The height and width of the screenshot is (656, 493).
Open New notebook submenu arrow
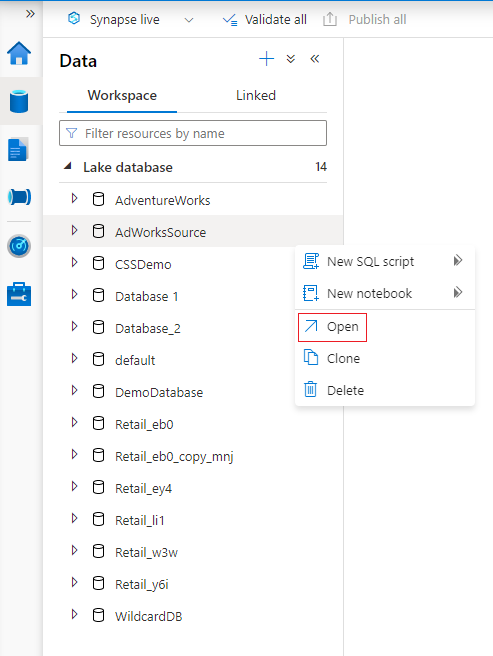point(458,292)
